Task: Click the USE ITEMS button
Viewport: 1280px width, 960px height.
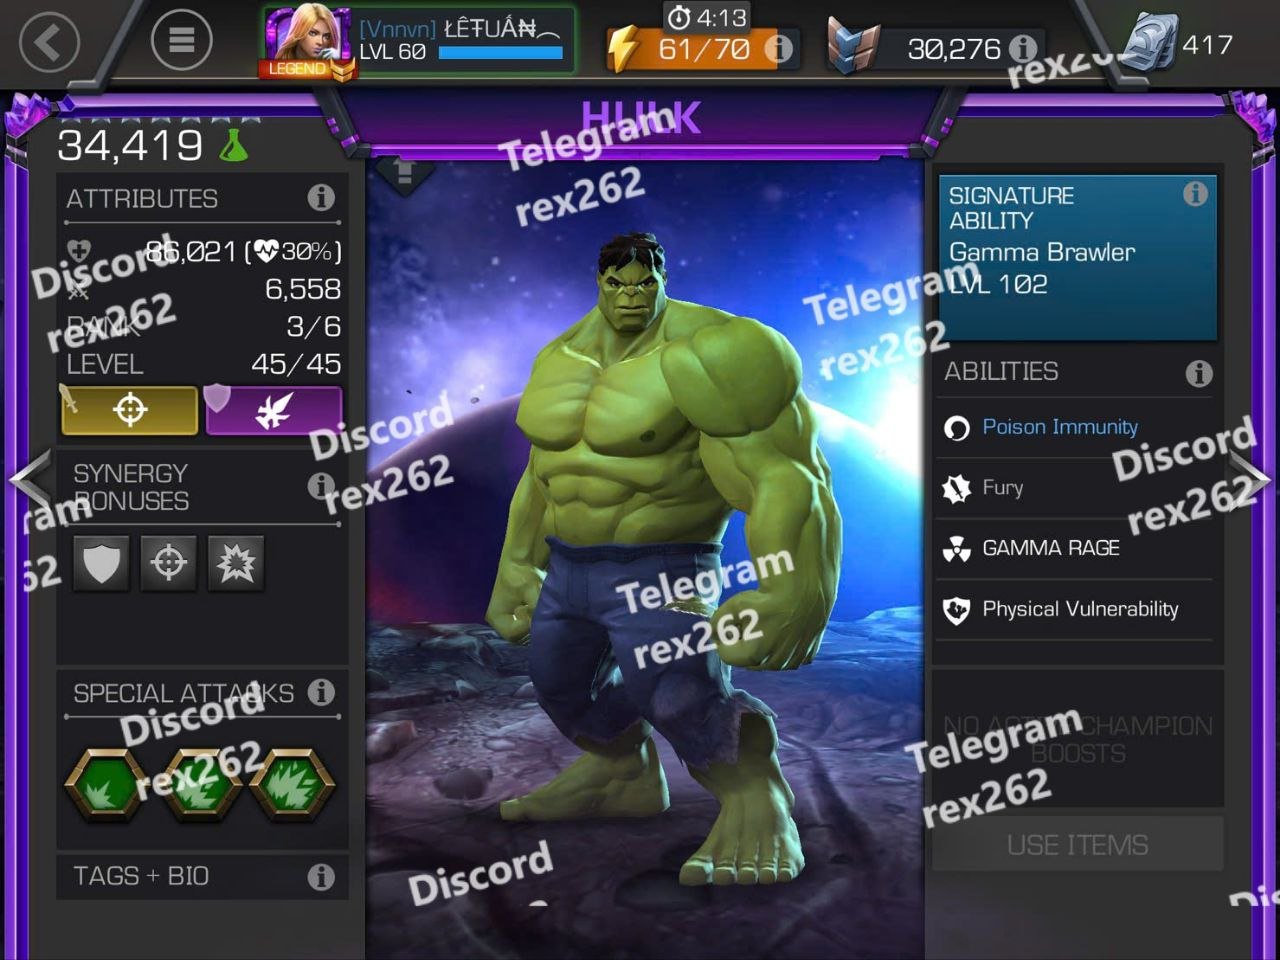Action: coord(1077,845)
